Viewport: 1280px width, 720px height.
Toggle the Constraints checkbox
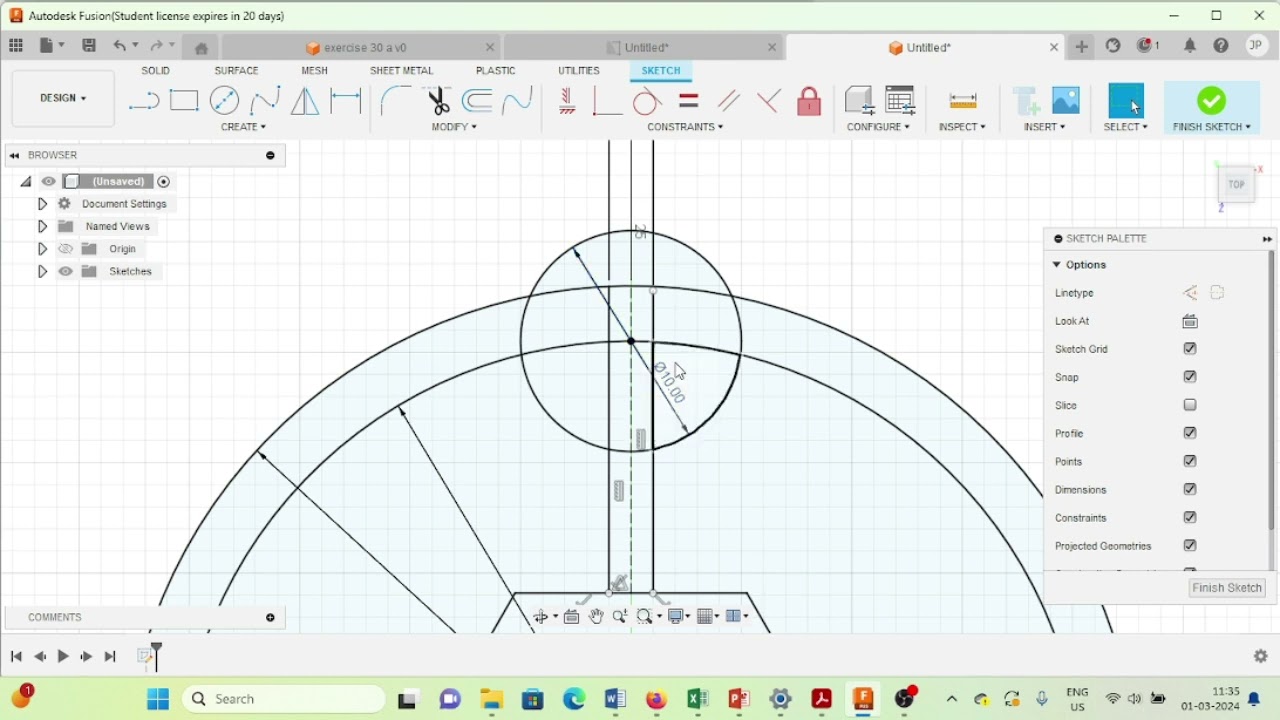click(1190, 517)
